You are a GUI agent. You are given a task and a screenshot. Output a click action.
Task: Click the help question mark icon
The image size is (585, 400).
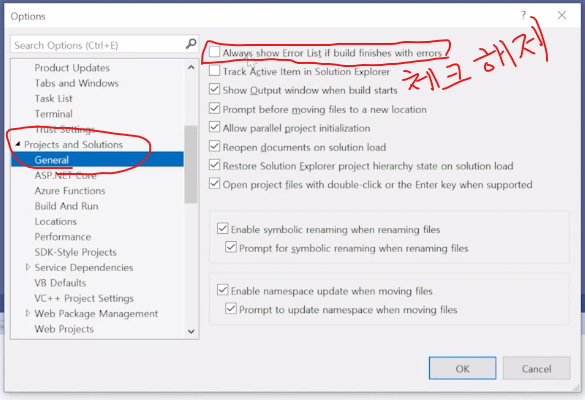pyautogui.click(x=523, y=15)
